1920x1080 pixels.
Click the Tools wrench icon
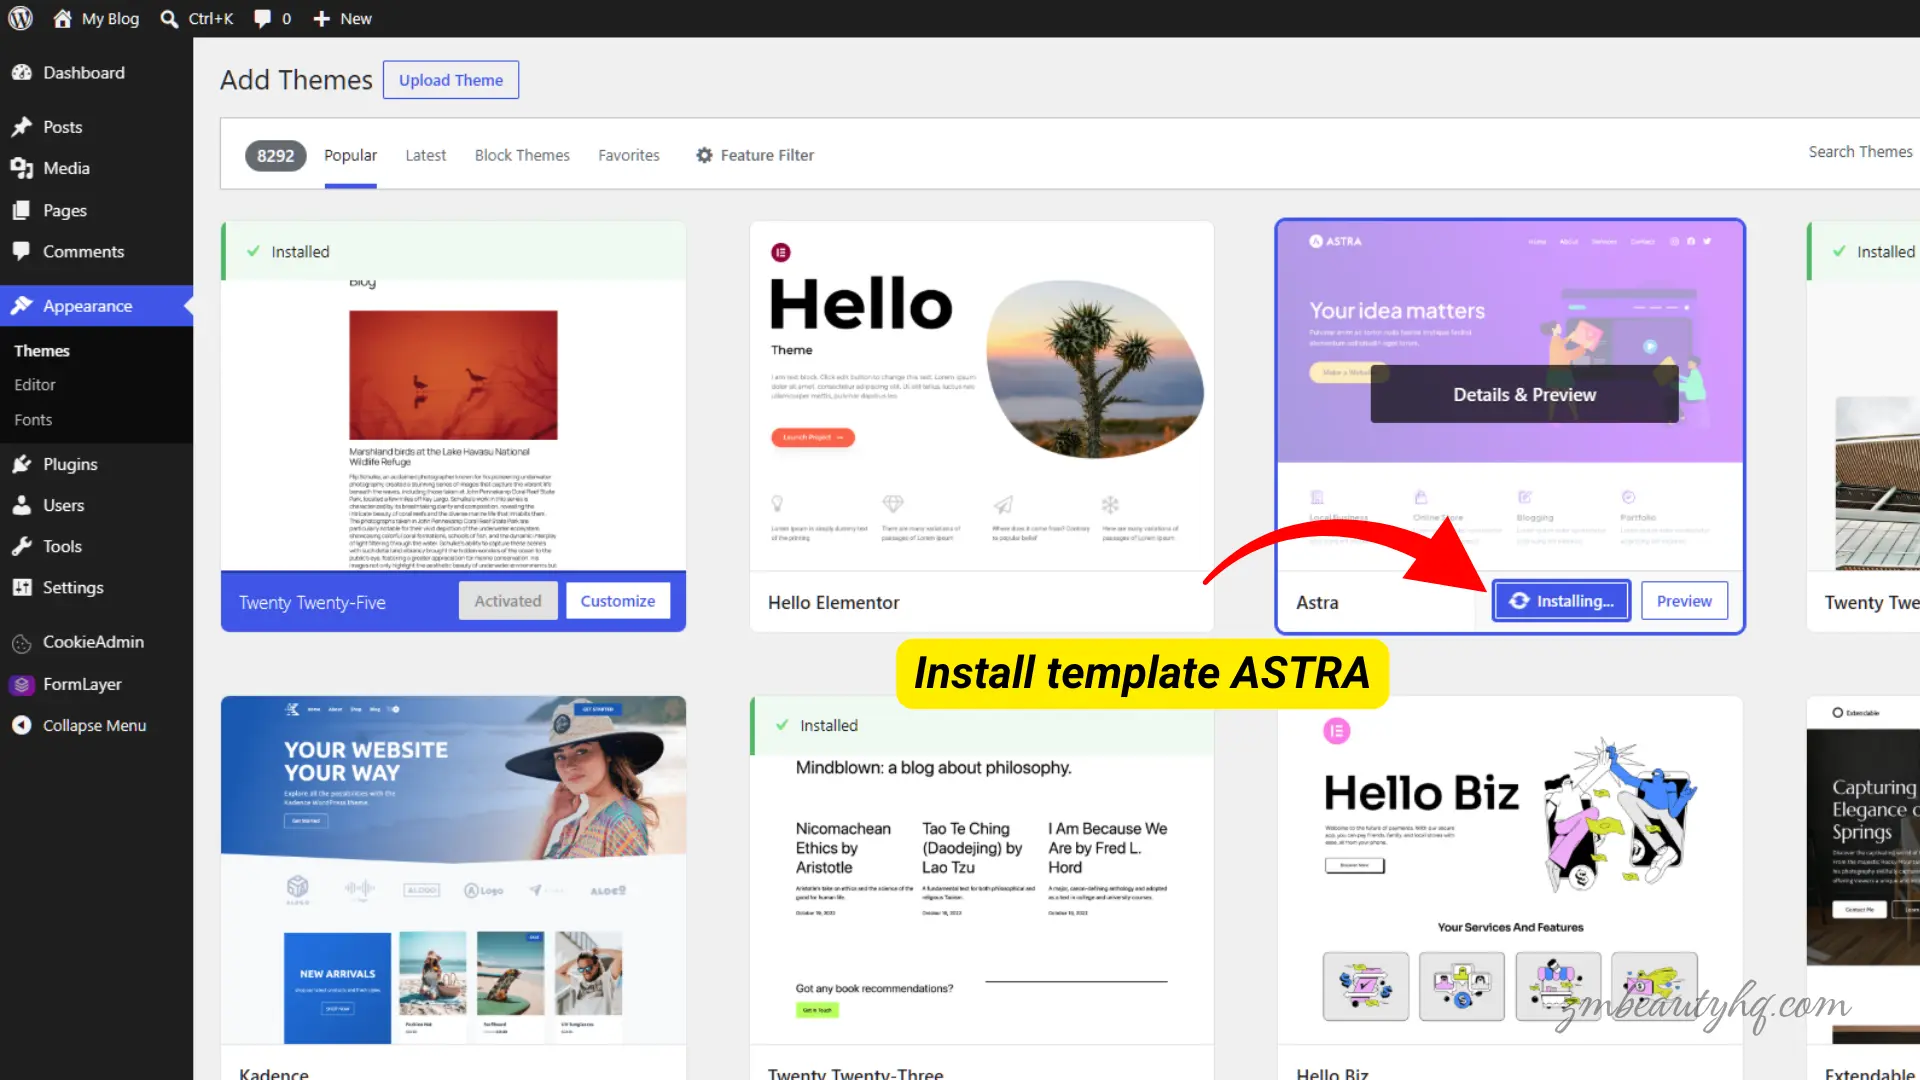click(21, 546)
